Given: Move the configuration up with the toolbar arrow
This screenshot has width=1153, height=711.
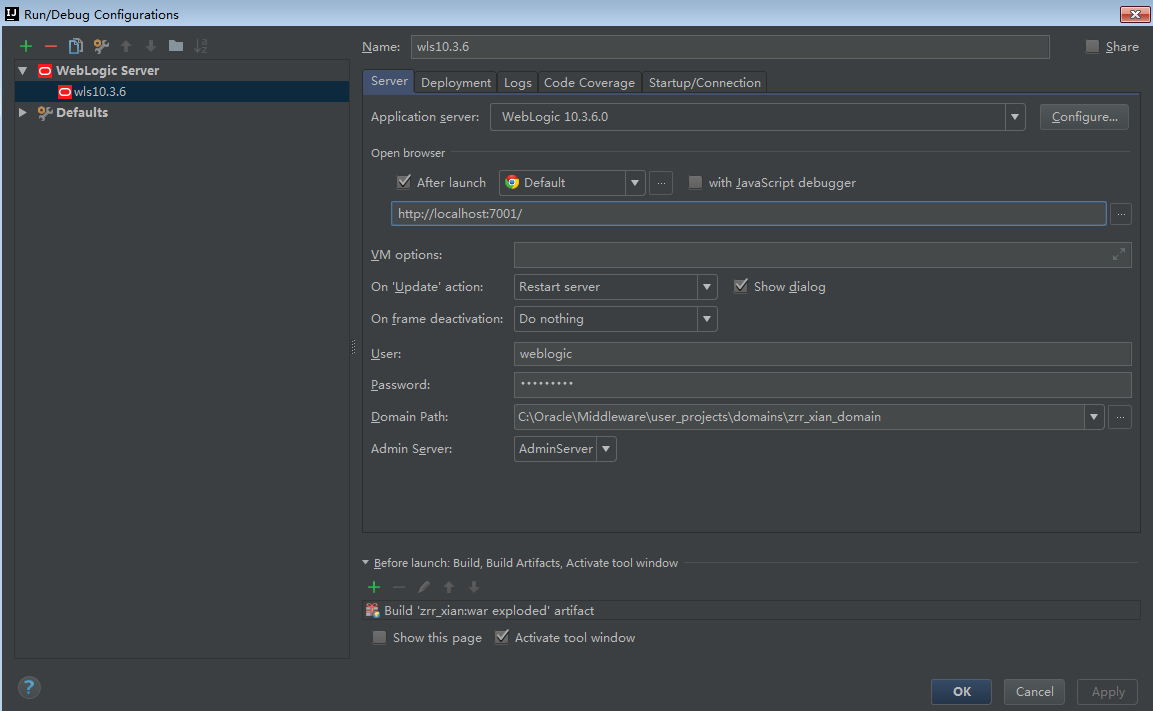Looking at the screenshot, I should tap(126, 46).
